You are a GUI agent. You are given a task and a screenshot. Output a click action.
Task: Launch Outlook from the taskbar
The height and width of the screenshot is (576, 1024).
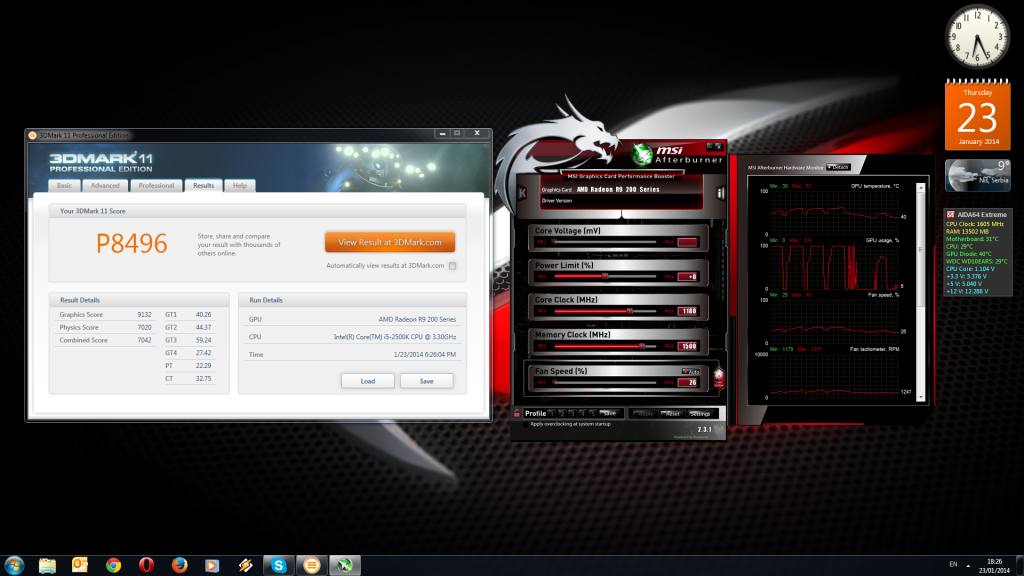[80, 565]
